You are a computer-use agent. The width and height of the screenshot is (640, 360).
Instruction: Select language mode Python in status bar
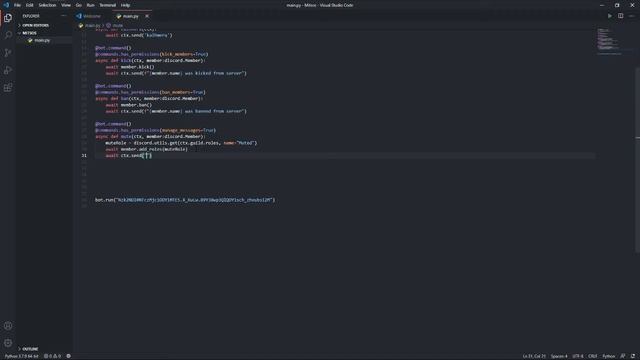tap(609, 356)
